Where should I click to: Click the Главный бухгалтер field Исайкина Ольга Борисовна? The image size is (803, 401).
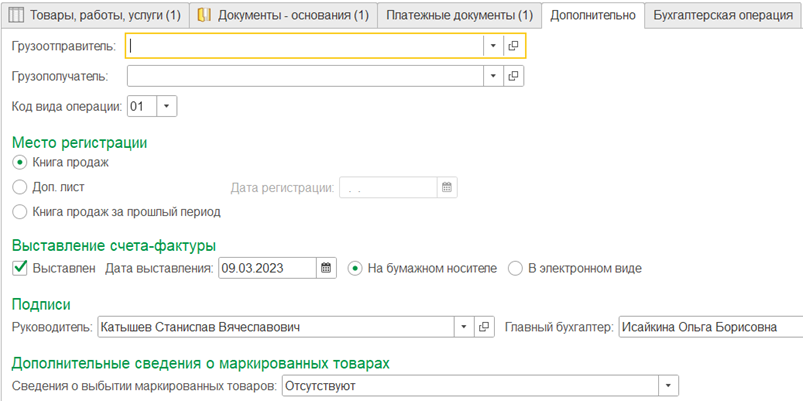pos(711,327)
